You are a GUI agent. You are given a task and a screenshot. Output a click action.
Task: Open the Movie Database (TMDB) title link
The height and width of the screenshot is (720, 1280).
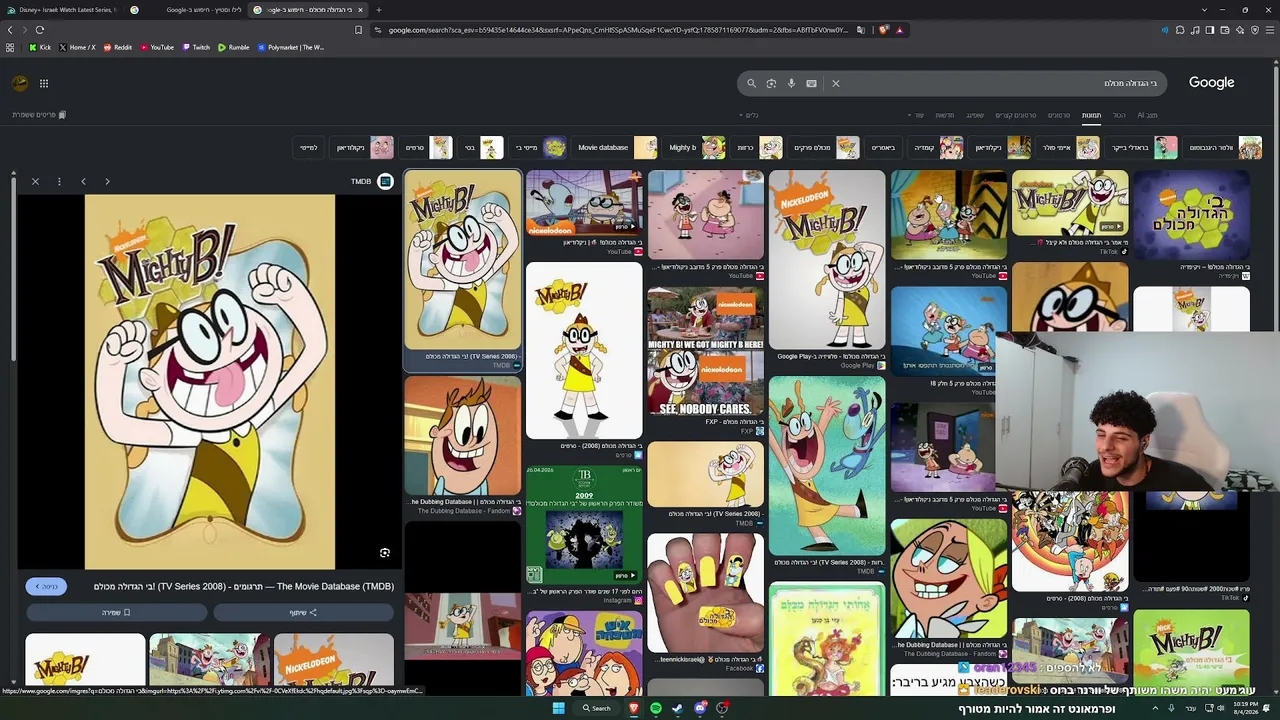coord(244,586)
